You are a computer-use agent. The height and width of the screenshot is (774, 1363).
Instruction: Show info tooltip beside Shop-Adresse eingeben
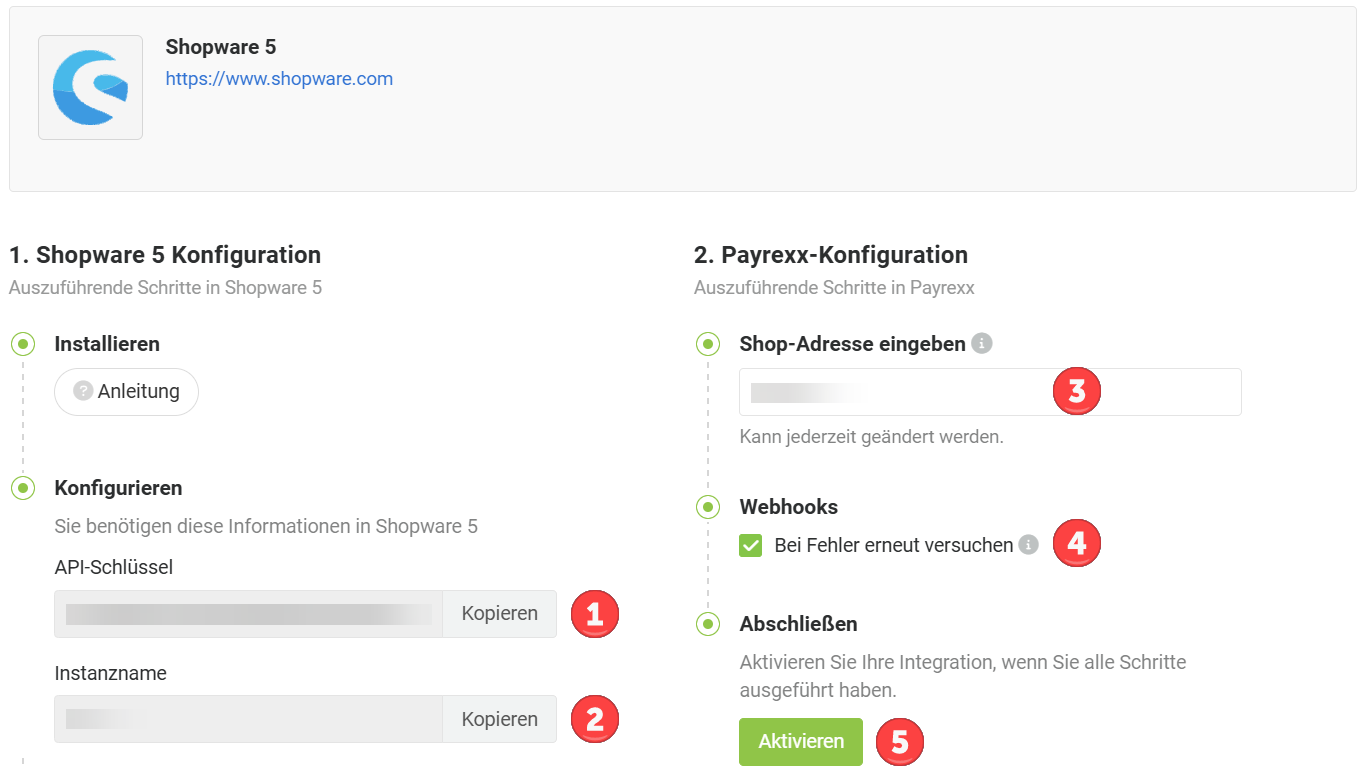click(982, 344)
